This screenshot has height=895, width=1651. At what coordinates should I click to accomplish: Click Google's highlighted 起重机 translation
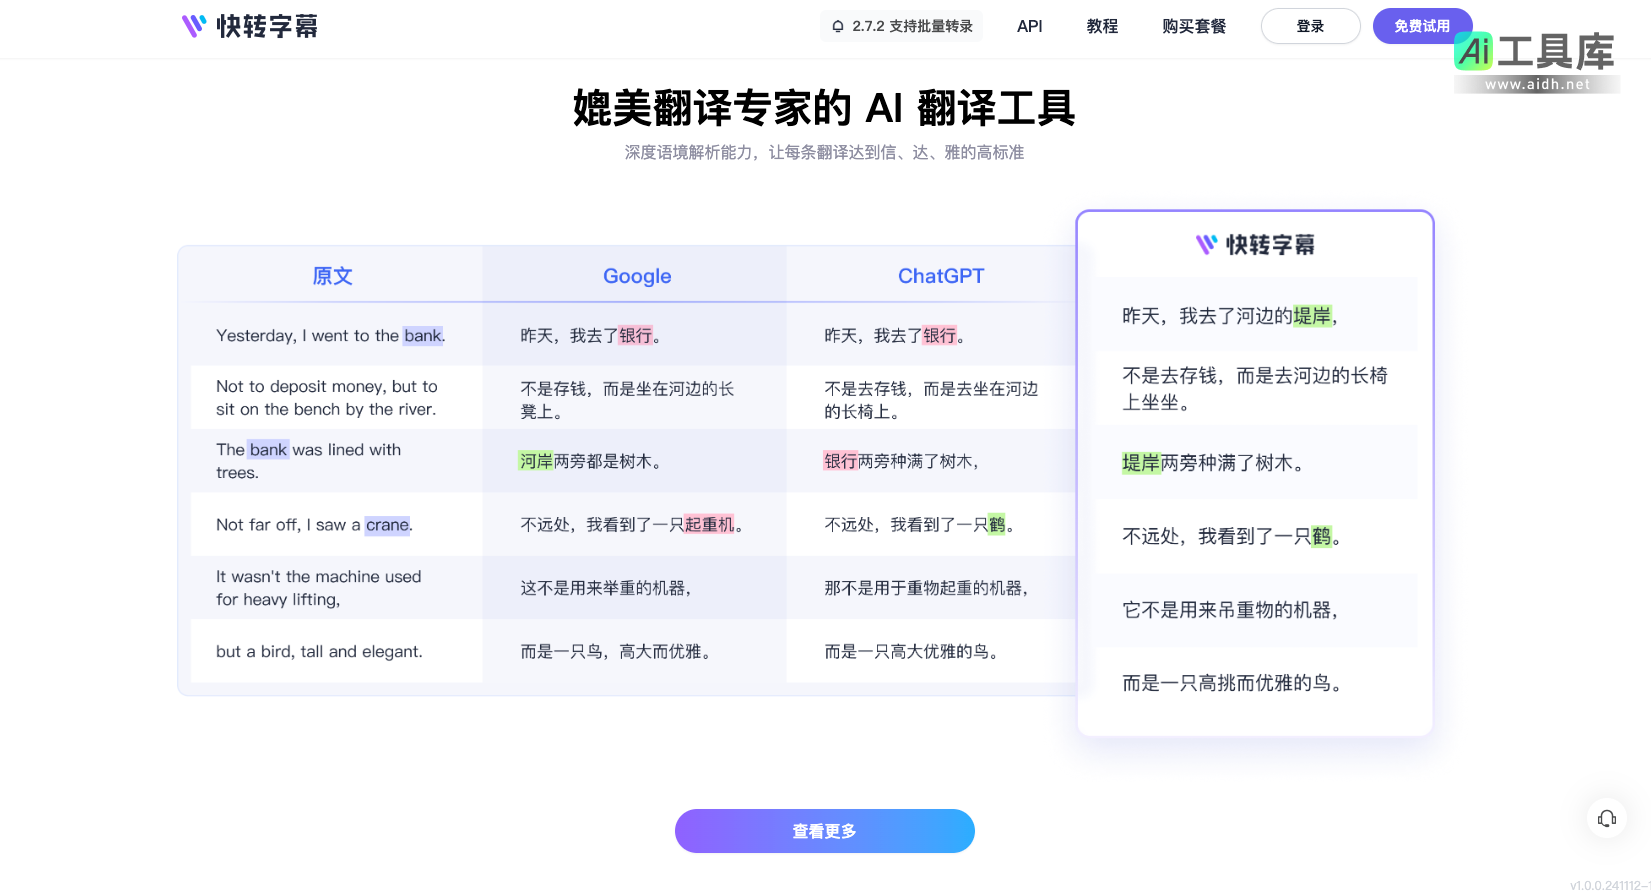(709, 525)
